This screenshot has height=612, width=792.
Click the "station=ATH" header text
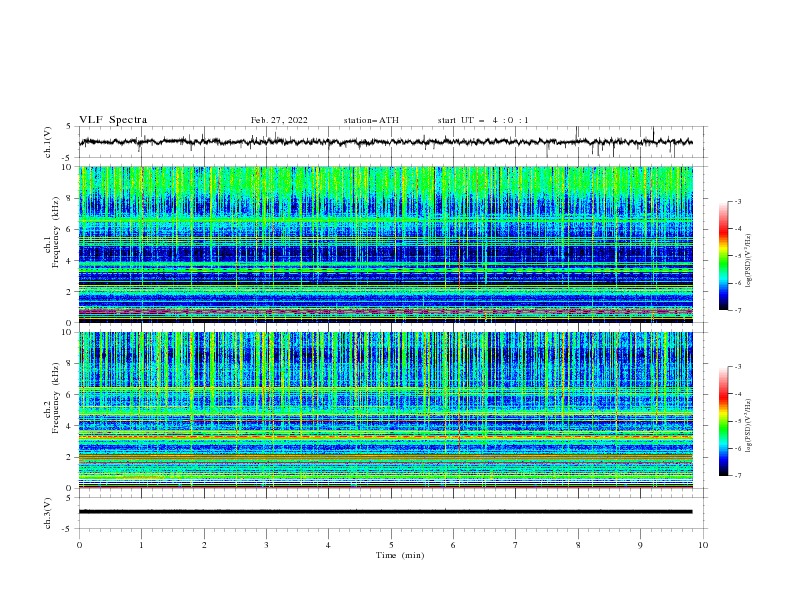[x=371, y=120]
